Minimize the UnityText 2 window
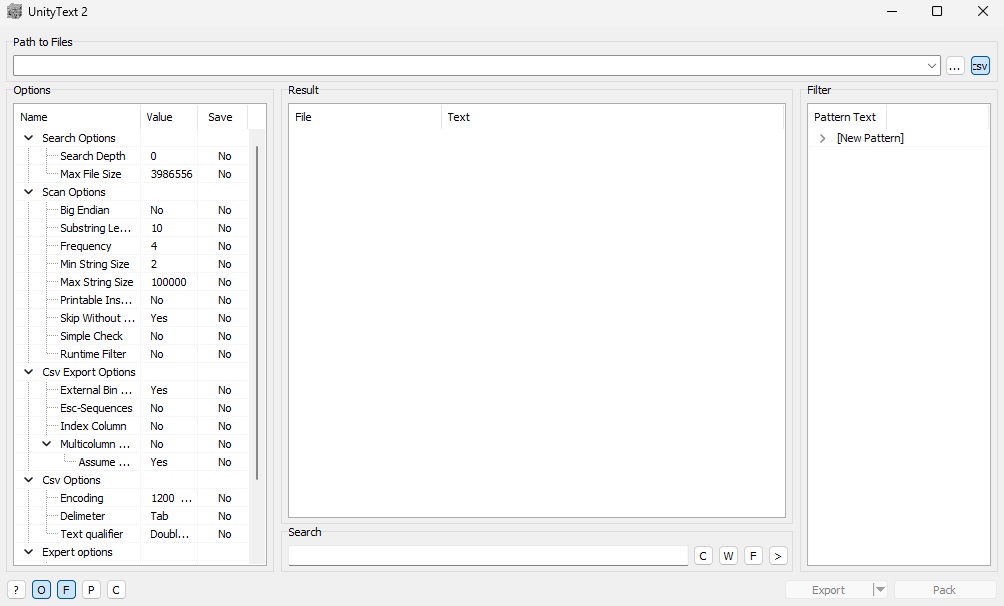This screenshot has width=1004, height=606. [x=891, y=12]
